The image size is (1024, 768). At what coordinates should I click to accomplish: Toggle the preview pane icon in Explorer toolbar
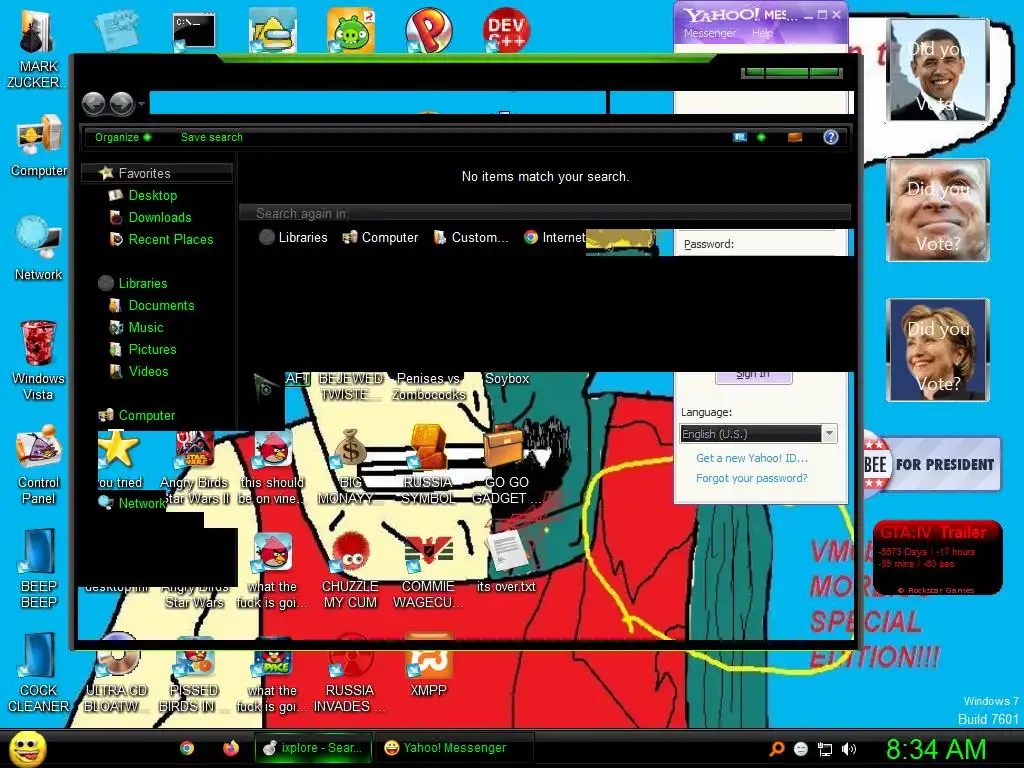coord(795,137)
